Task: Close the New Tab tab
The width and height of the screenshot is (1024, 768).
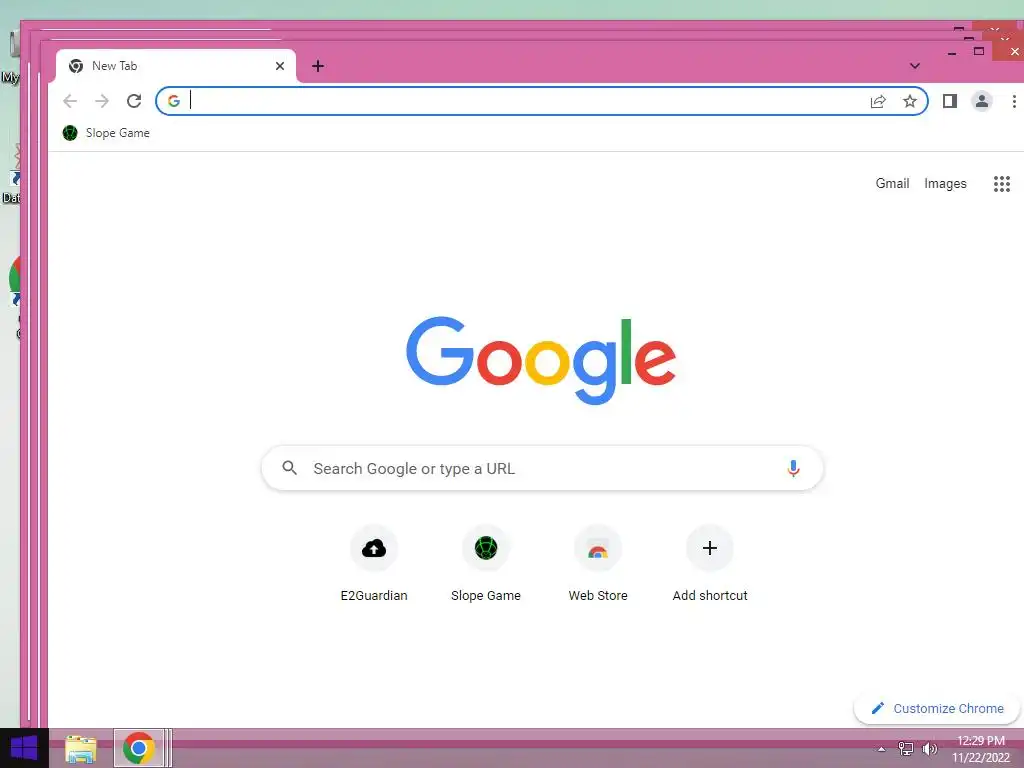Action: point(280,66)
